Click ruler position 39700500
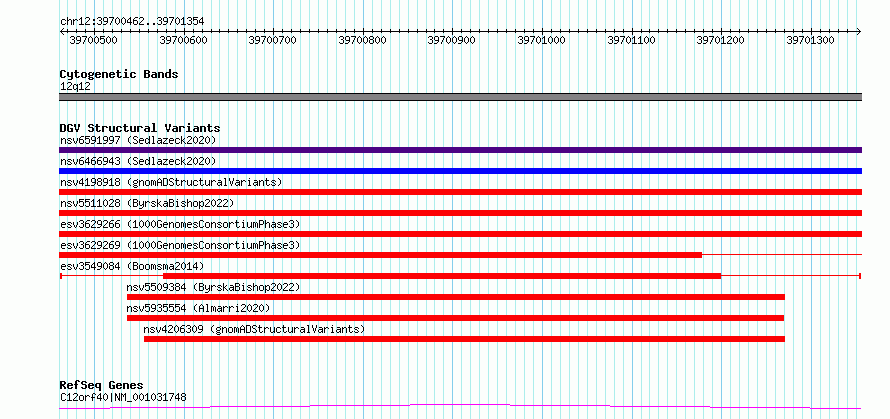This screenshot has height=419, width=890. [x=94, y=40]
